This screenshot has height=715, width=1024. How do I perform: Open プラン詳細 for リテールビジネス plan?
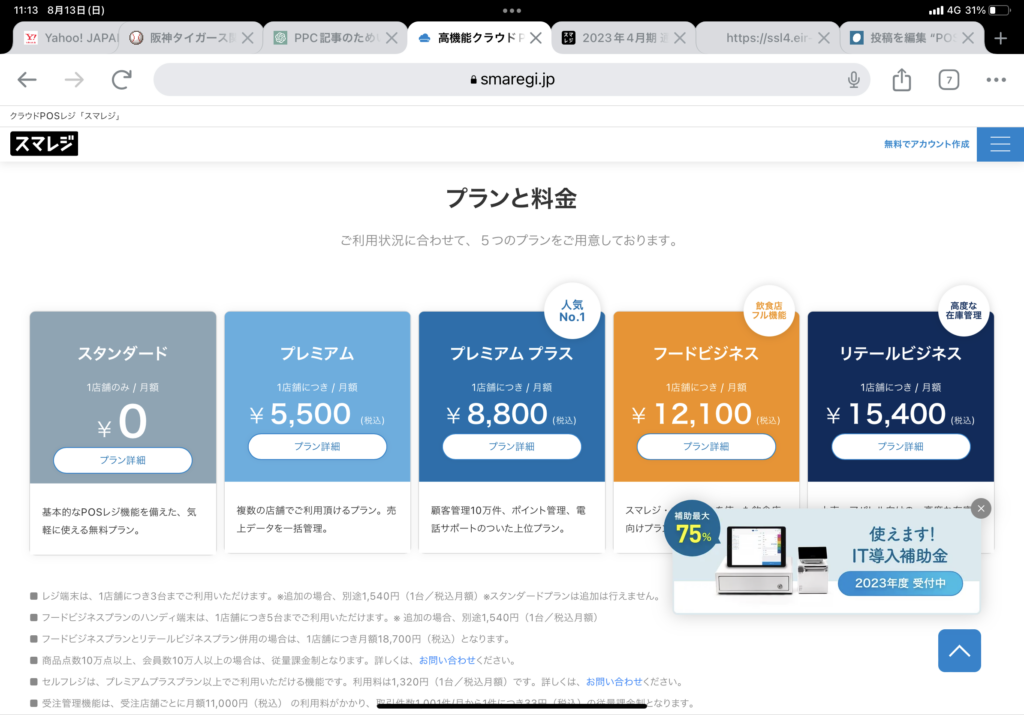pyautogui.click(x=900, y=446)
